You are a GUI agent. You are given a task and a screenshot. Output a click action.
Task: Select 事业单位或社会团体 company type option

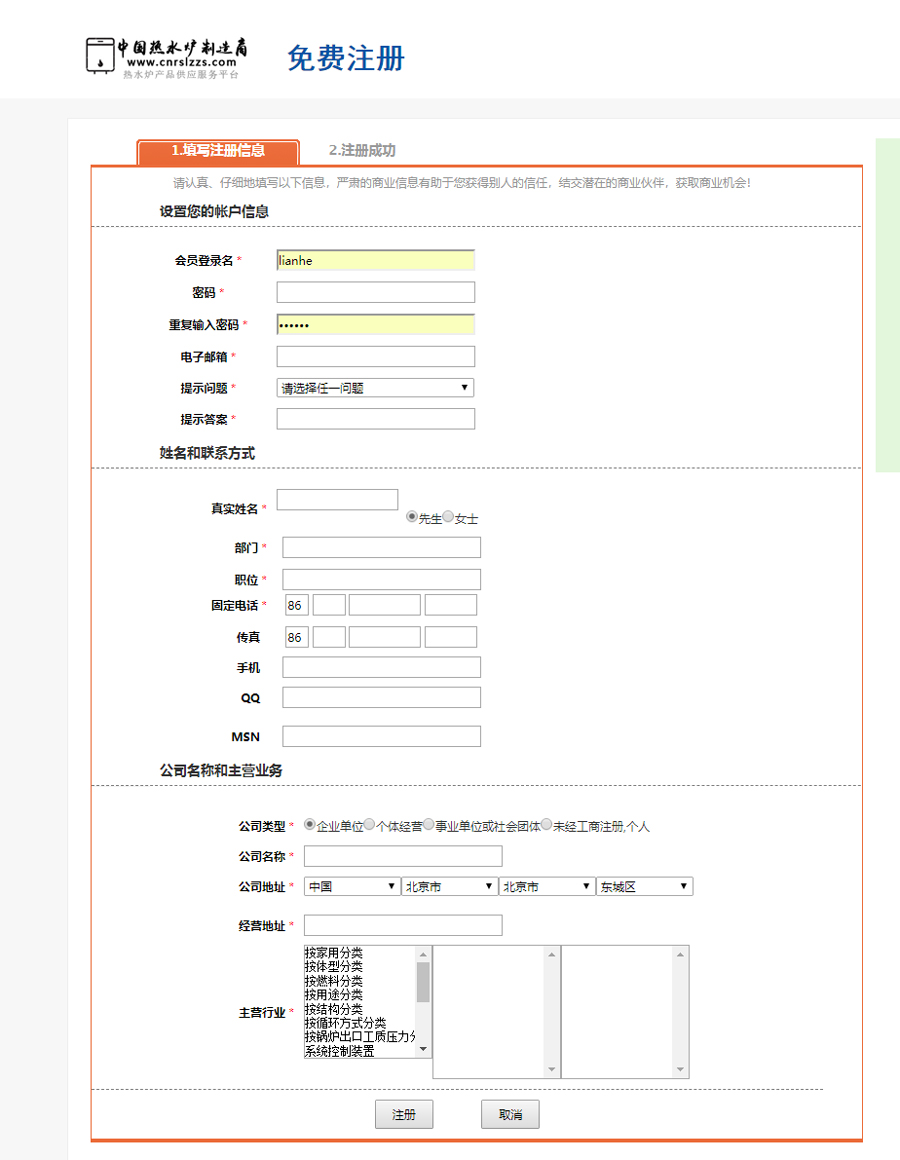(429, 825)
